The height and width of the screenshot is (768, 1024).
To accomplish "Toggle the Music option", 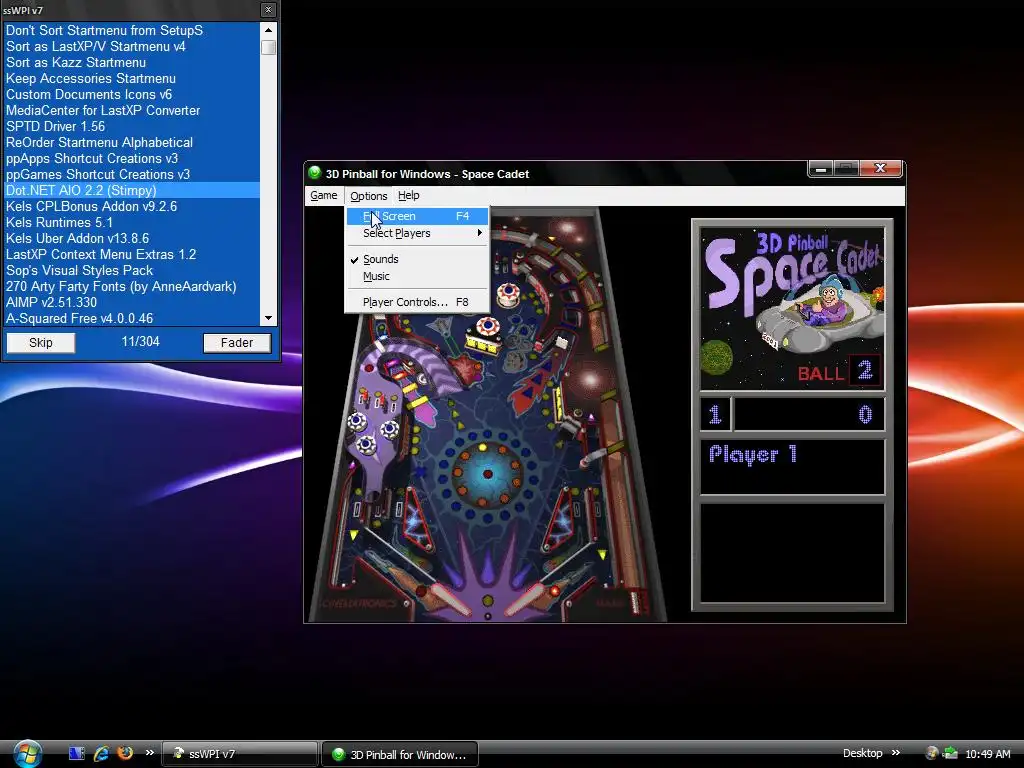I will pos(417,276).
